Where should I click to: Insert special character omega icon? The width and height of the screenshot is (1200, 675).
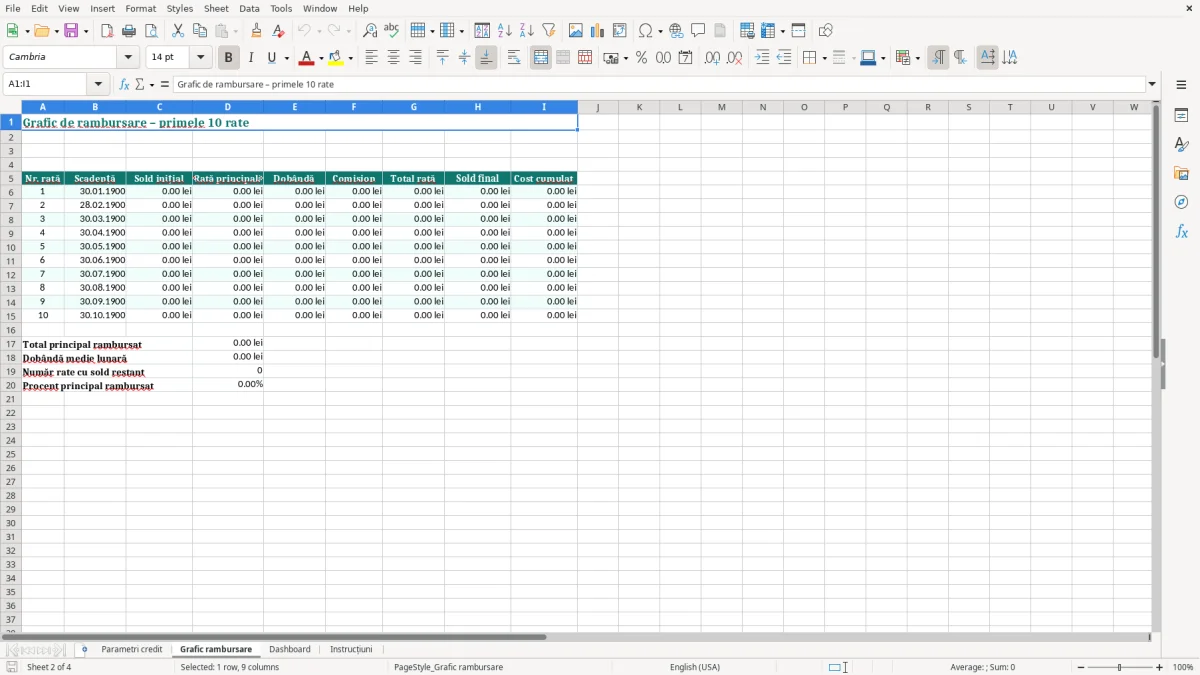point(645,31)
